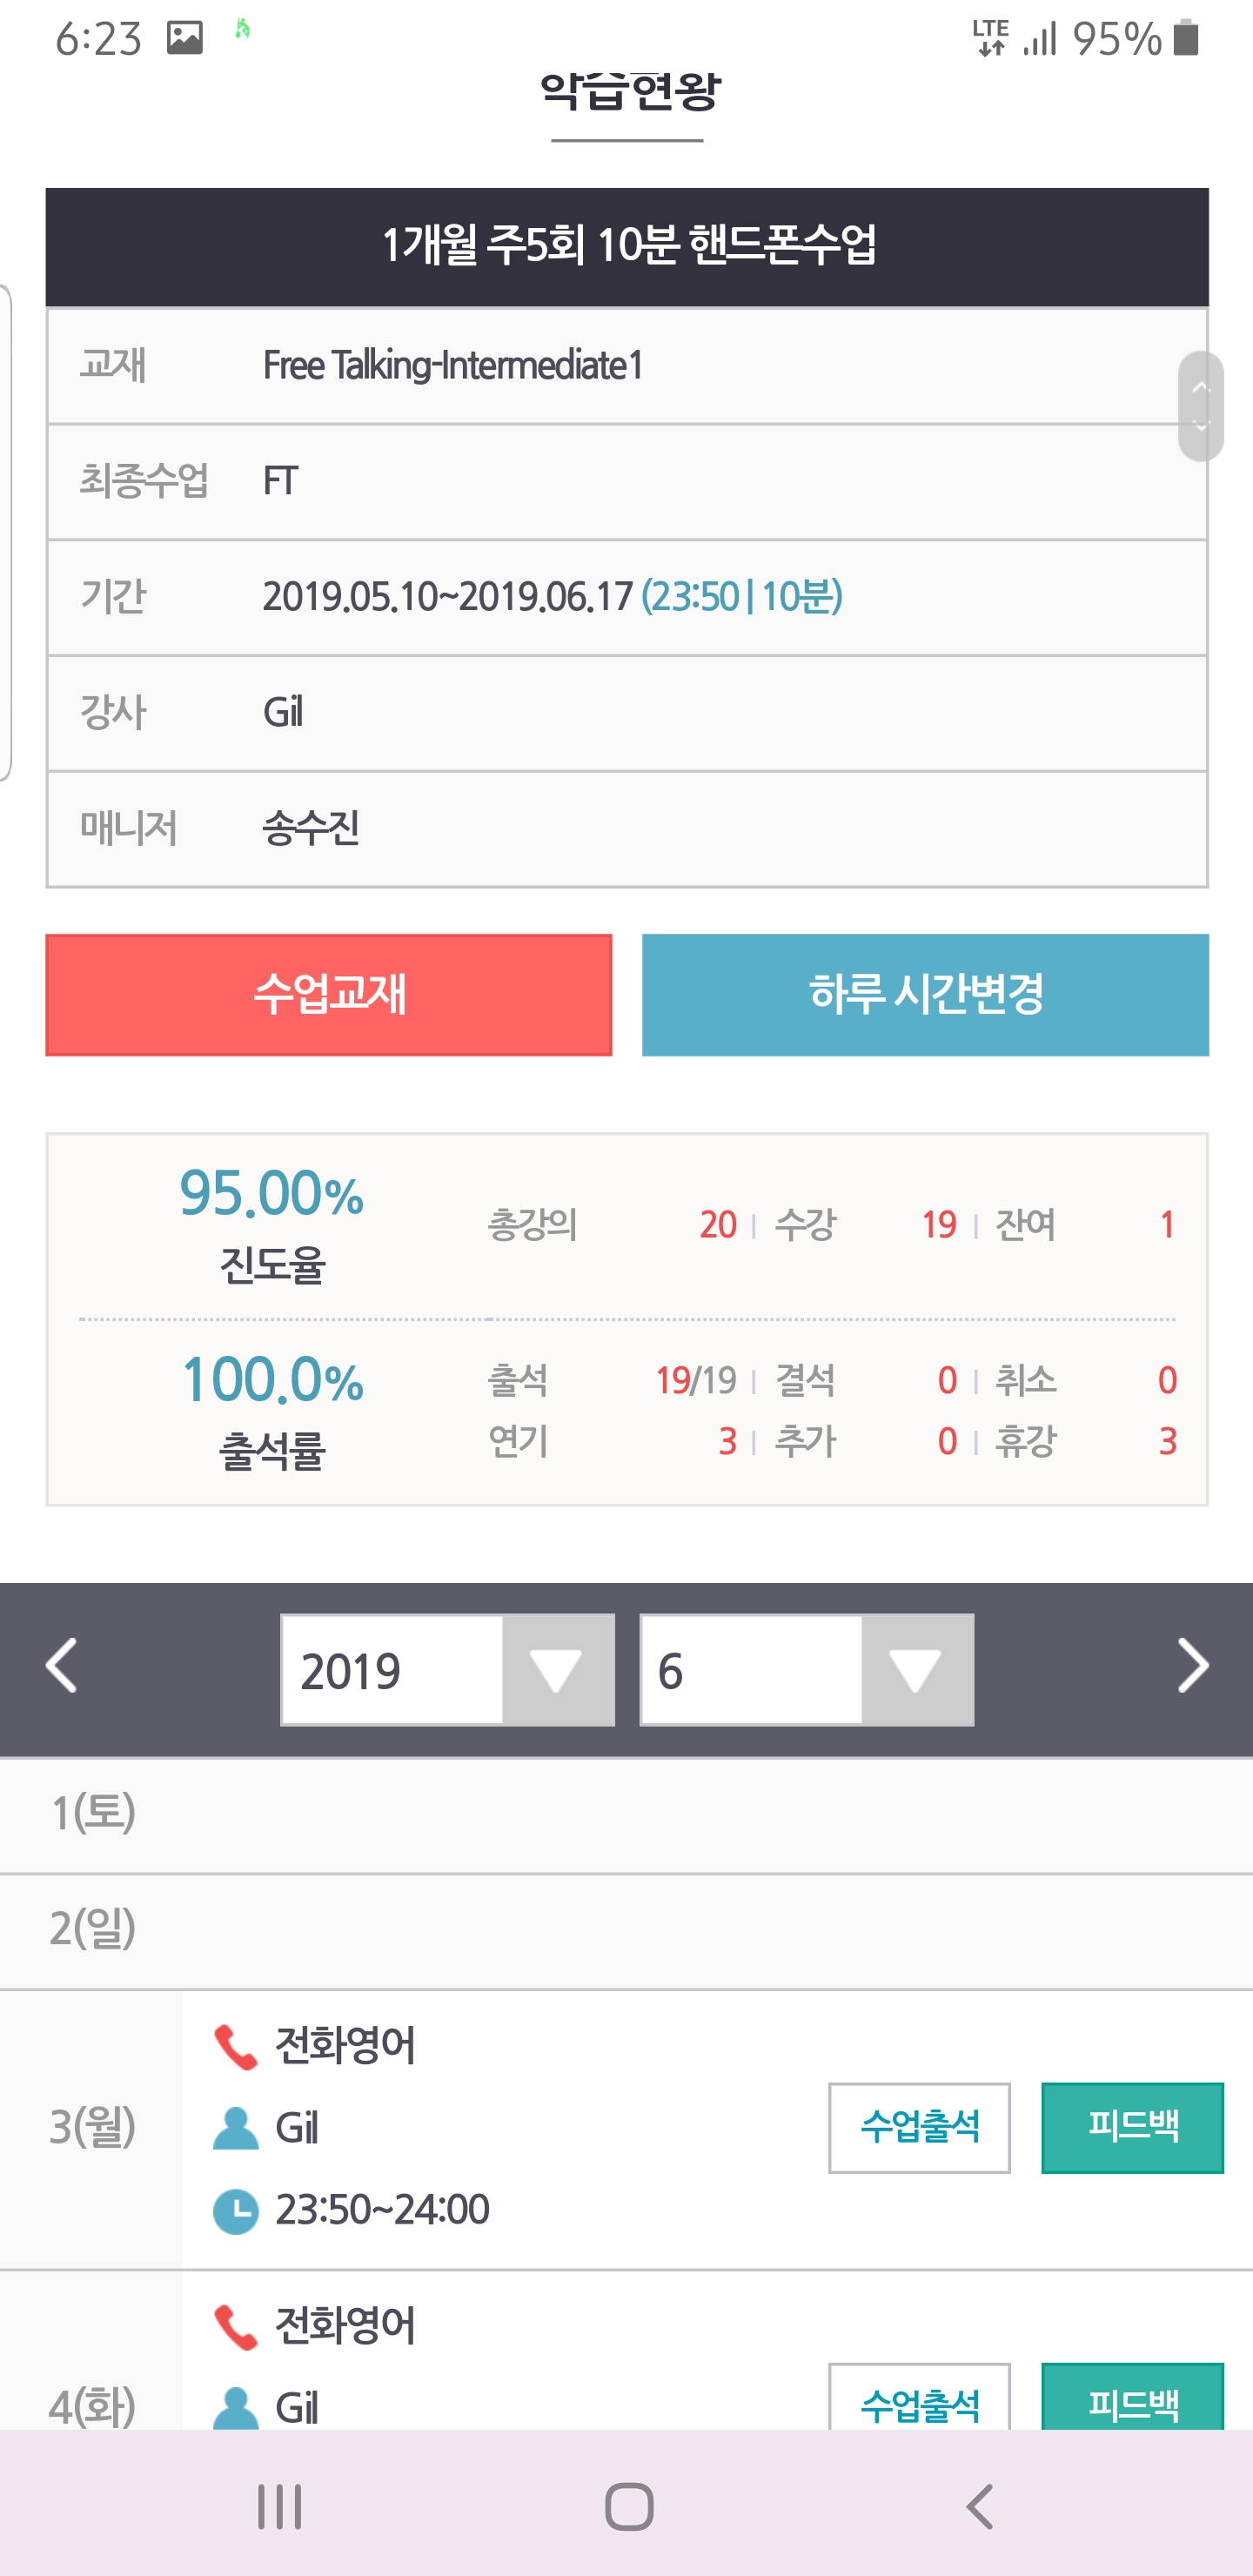Viewport: 1253px width, 2576px height.
Task: Open the 2019 year dropdown
Action: [x=447, y=1670]
